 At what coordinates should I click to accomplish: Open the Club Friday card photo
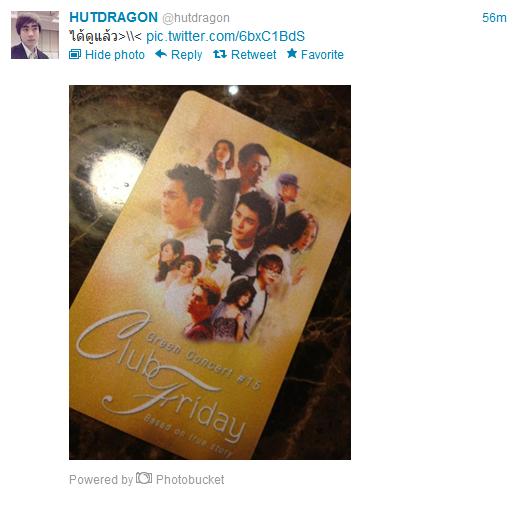(x=210, y=272)
